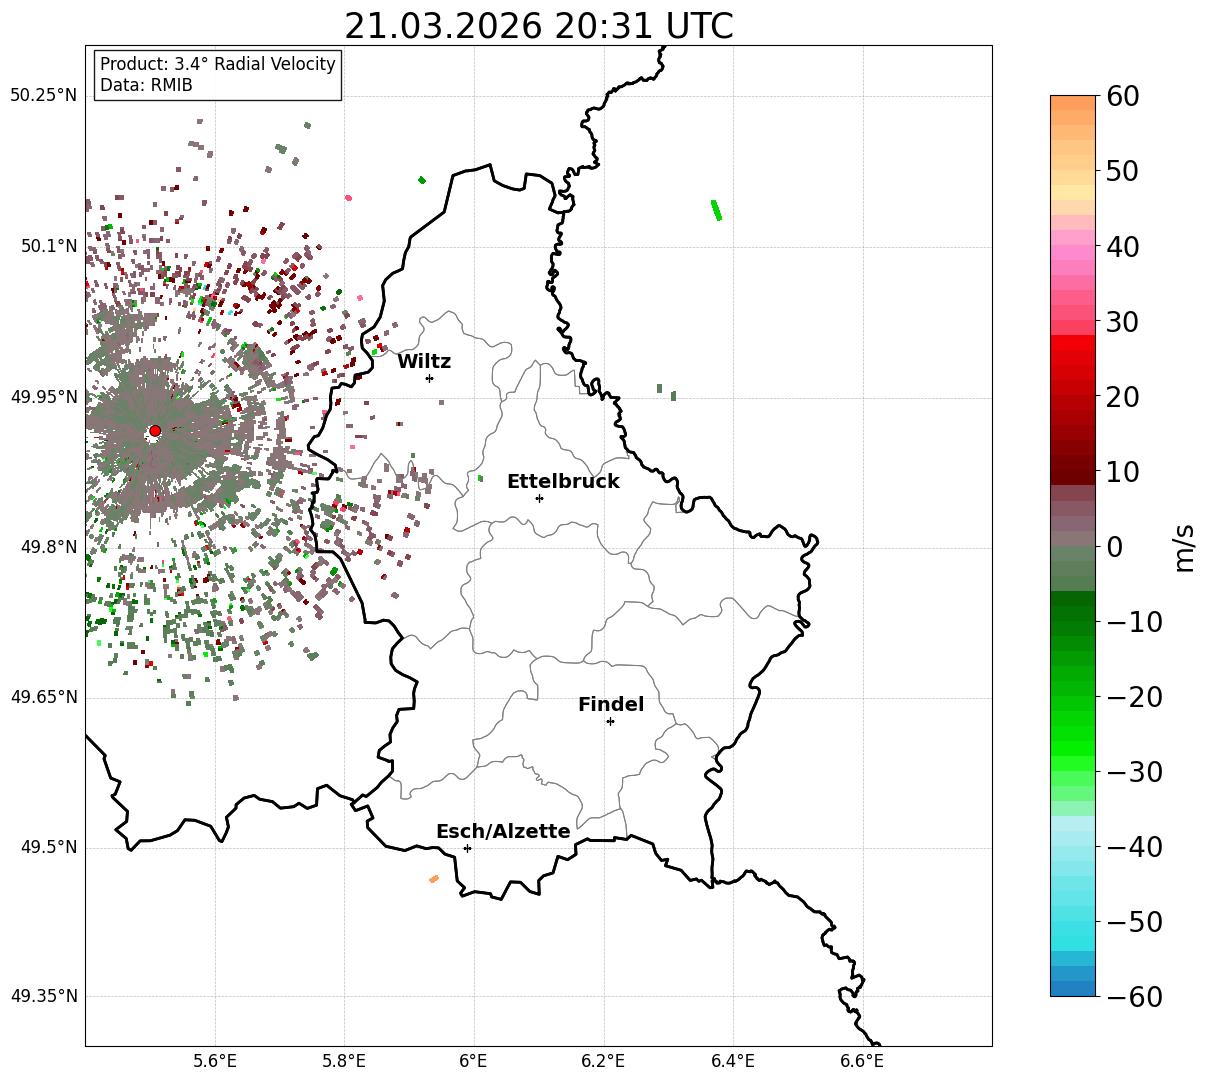
Task: Click the Findel station cross marker
Action: [610, 721]
